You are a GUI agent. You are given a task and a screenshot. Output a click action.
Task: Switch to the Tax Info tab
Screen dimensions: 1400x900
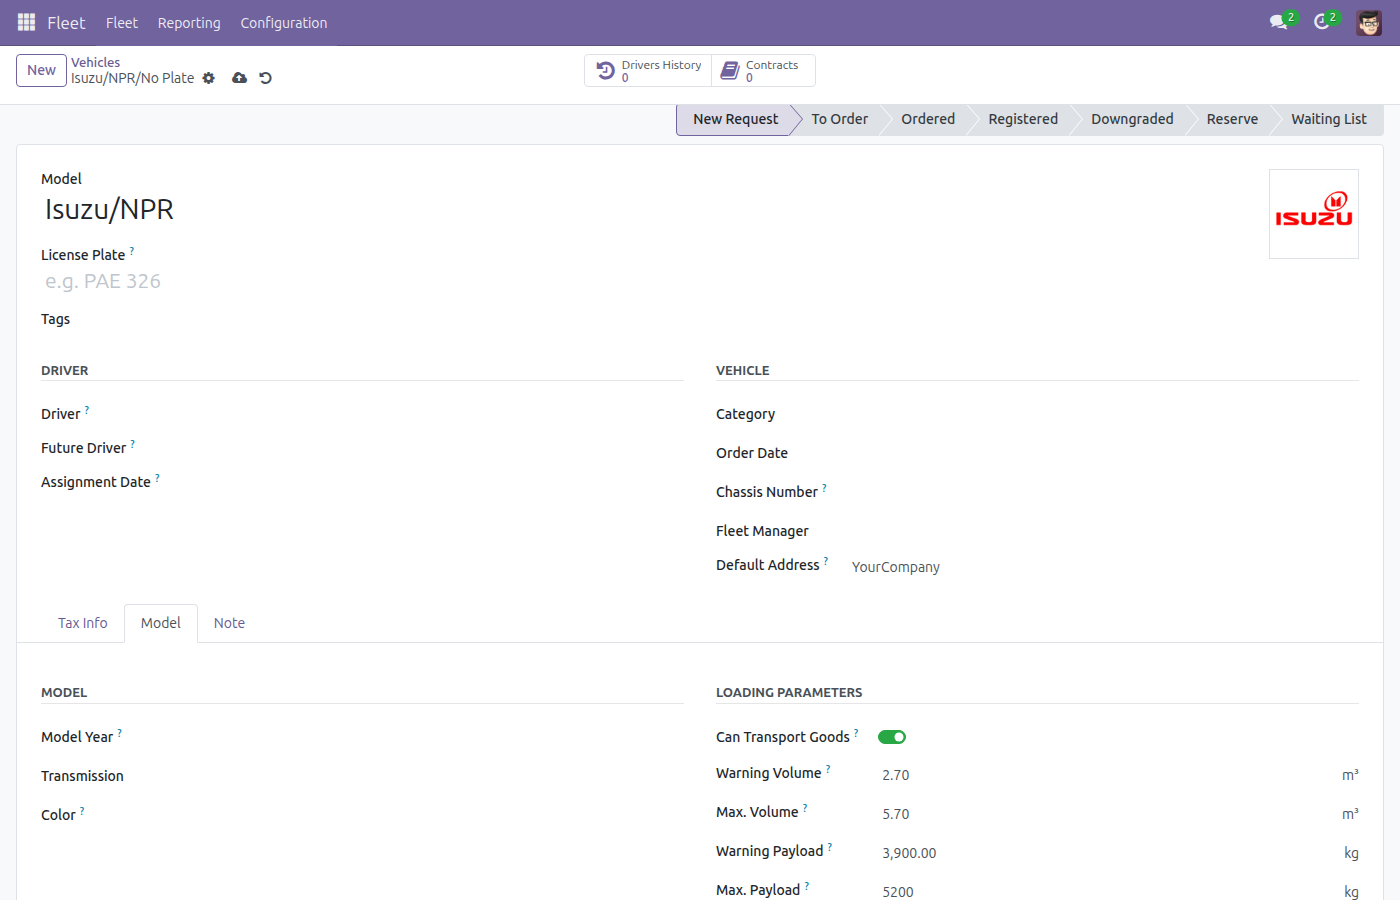[83, 623]
